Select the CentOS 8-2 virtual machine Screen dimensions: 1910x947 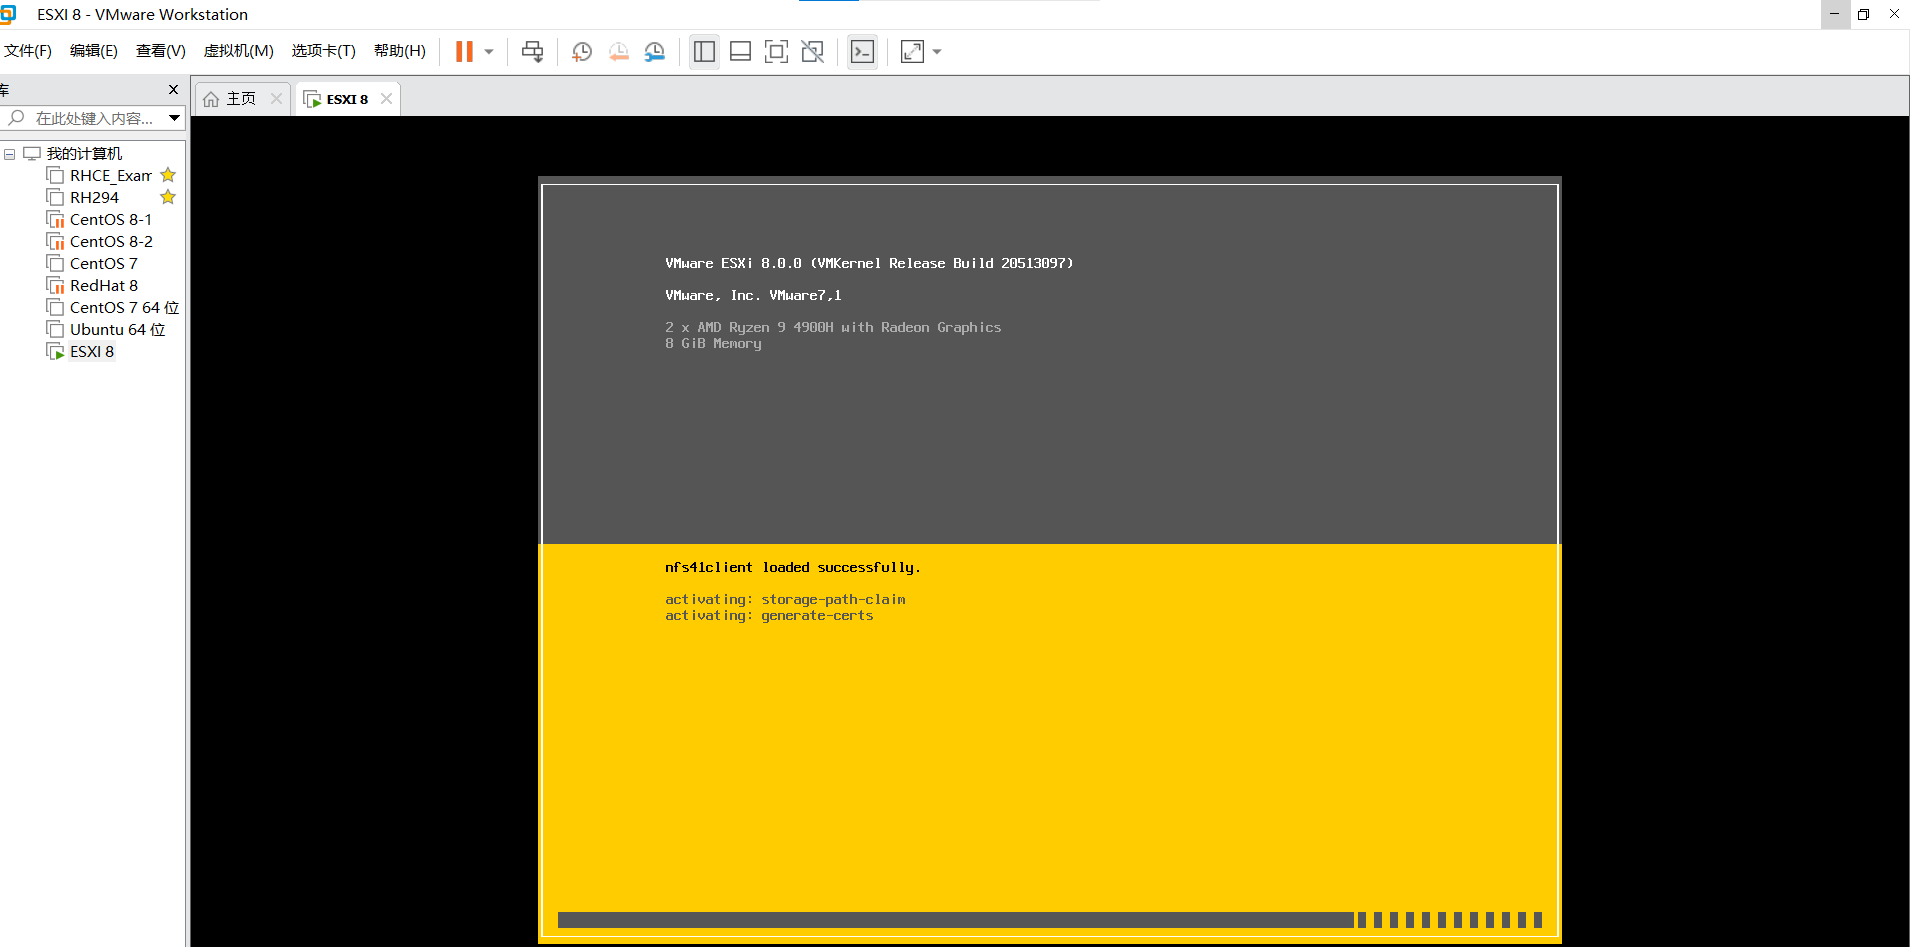tap(110, 242)
